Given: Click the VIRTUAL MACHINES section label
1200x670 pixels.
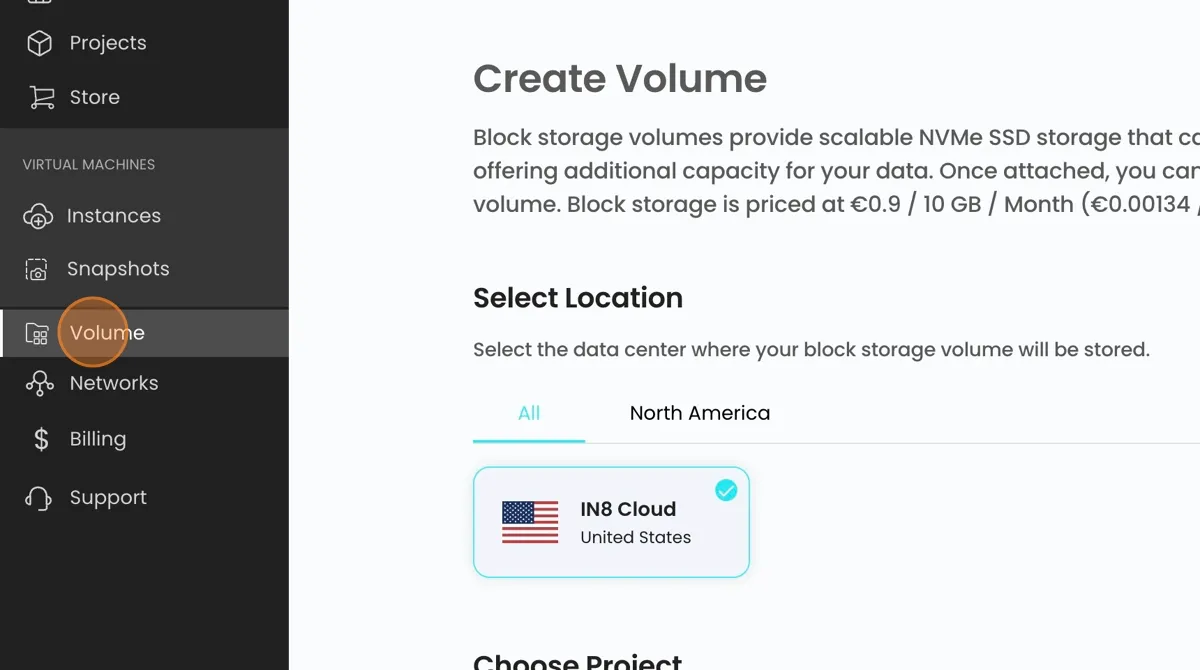Looking at the screenshot, I should tap(89, 165).
